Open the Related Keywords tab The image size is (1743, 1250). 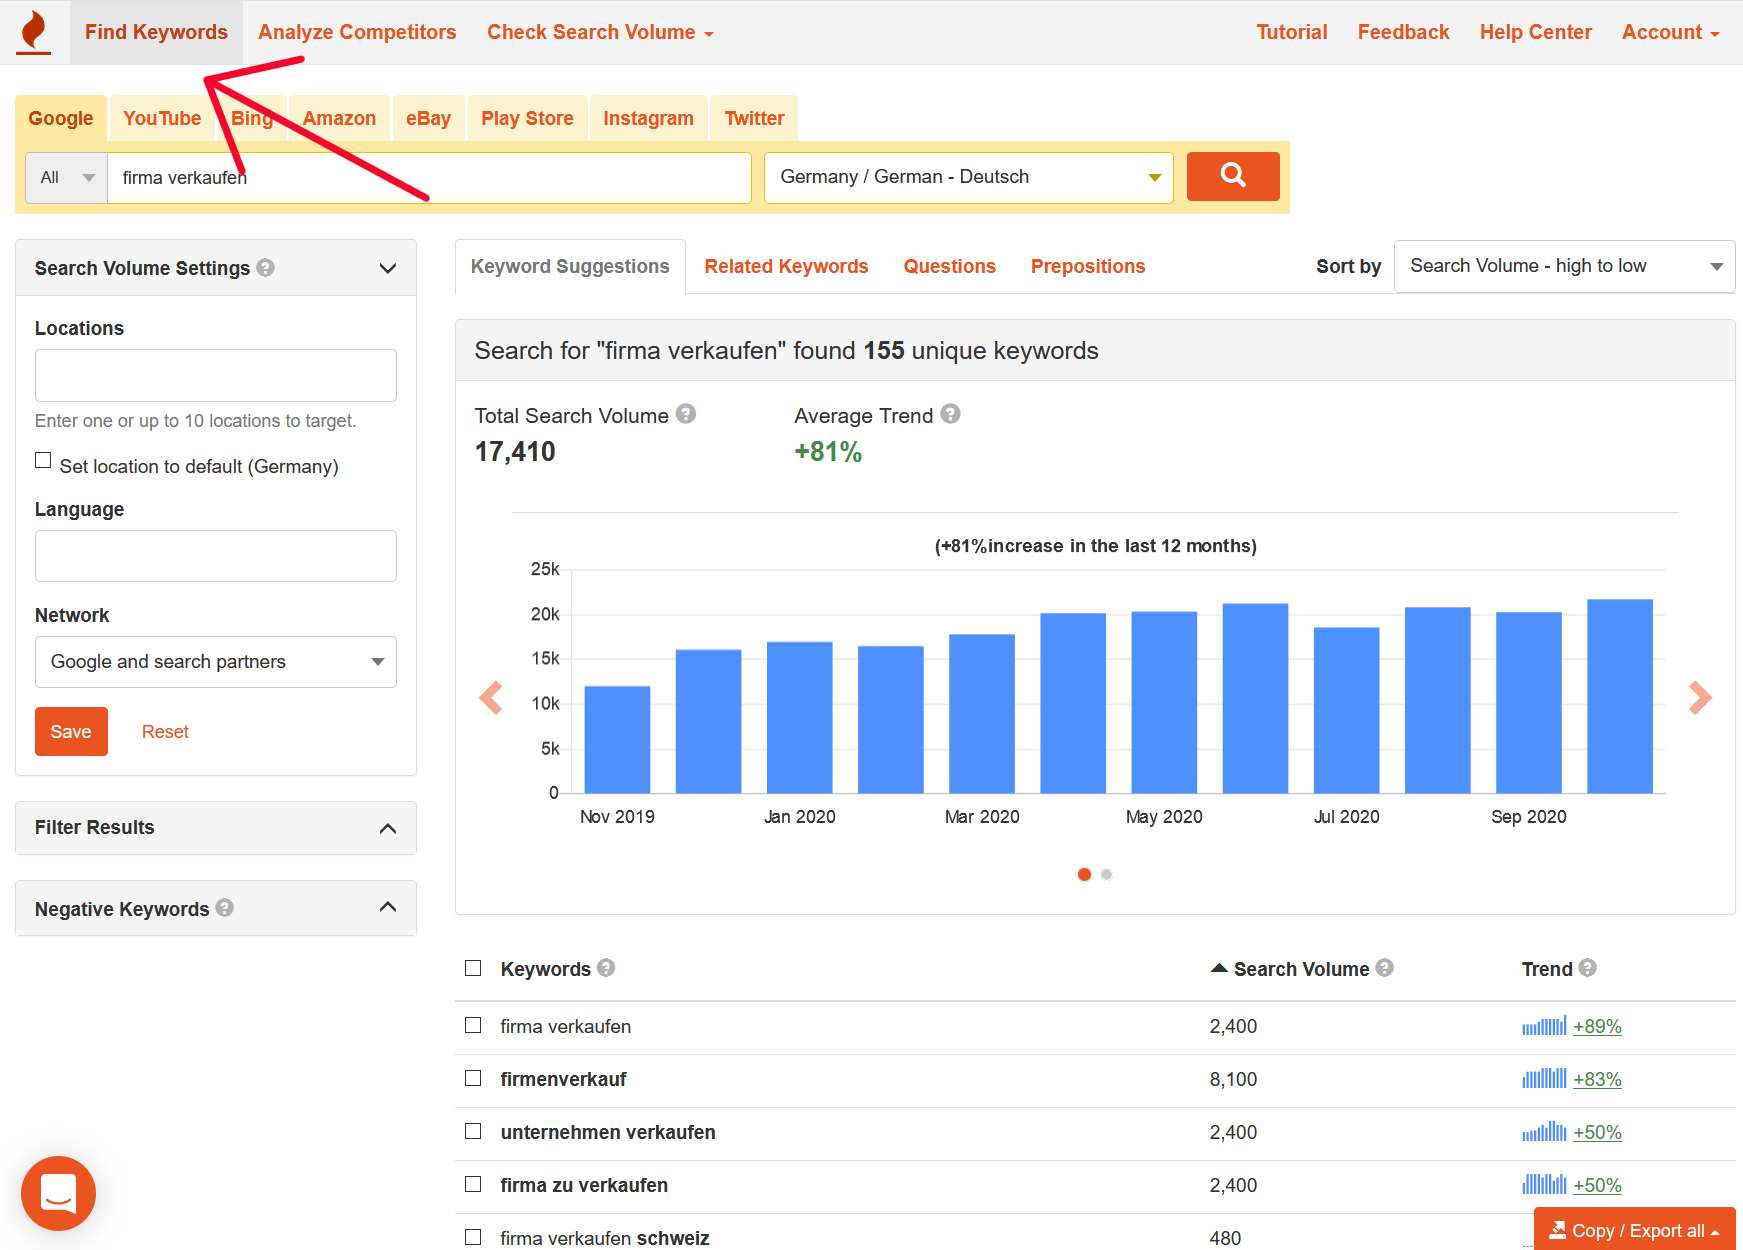click(x=786, y=266)
